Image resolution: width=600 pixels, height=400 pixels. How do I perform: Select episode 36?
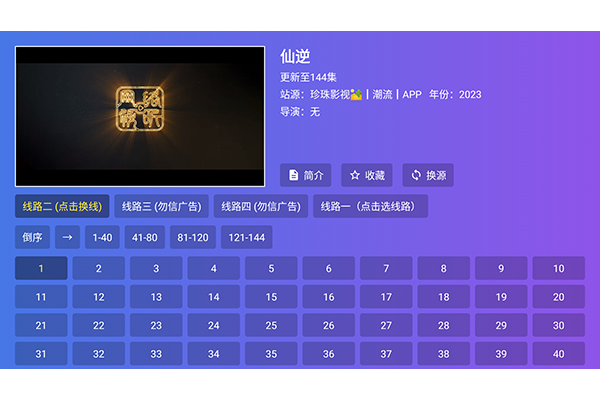click(329, 354)
